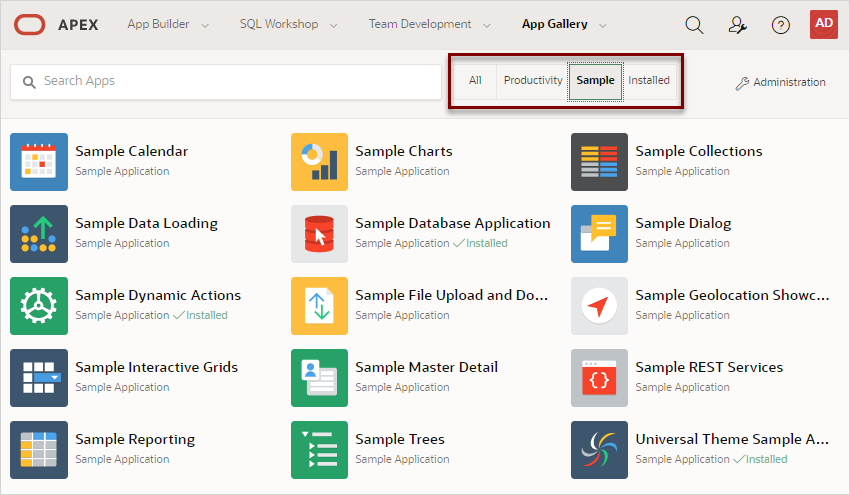Viewport: 850px width, 495px height.
Task: Open Universal Theme Sample A... title
Action: [x=732, y=440]
